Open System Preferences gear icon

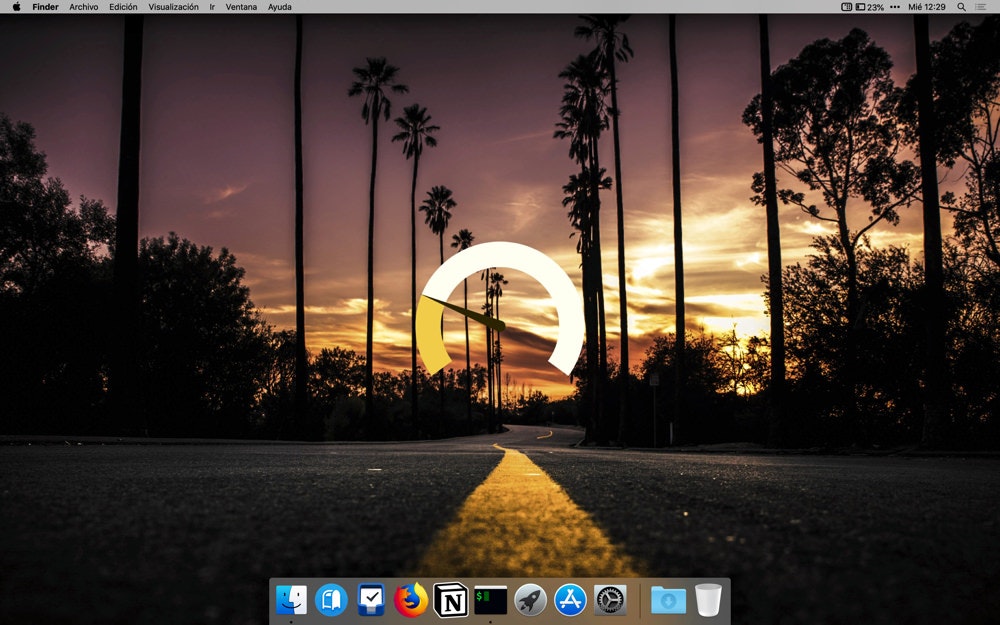click(x=610, y=600)
